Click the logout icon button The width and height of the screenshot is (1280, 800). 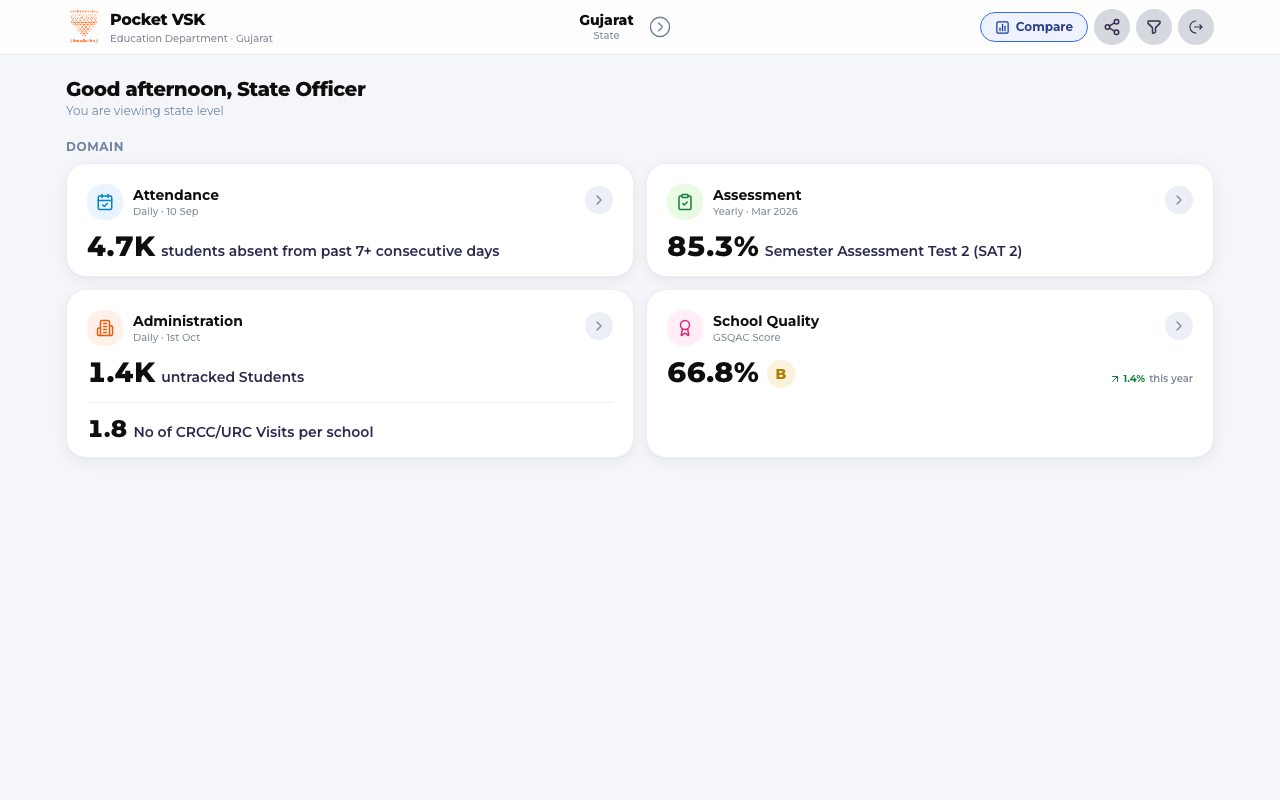(1196, 27)
